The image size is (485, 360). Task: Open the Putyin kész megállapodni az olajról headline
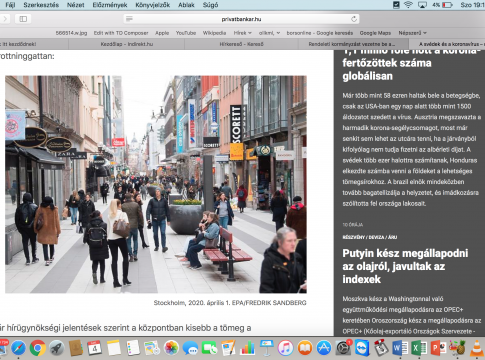point(405,266)
